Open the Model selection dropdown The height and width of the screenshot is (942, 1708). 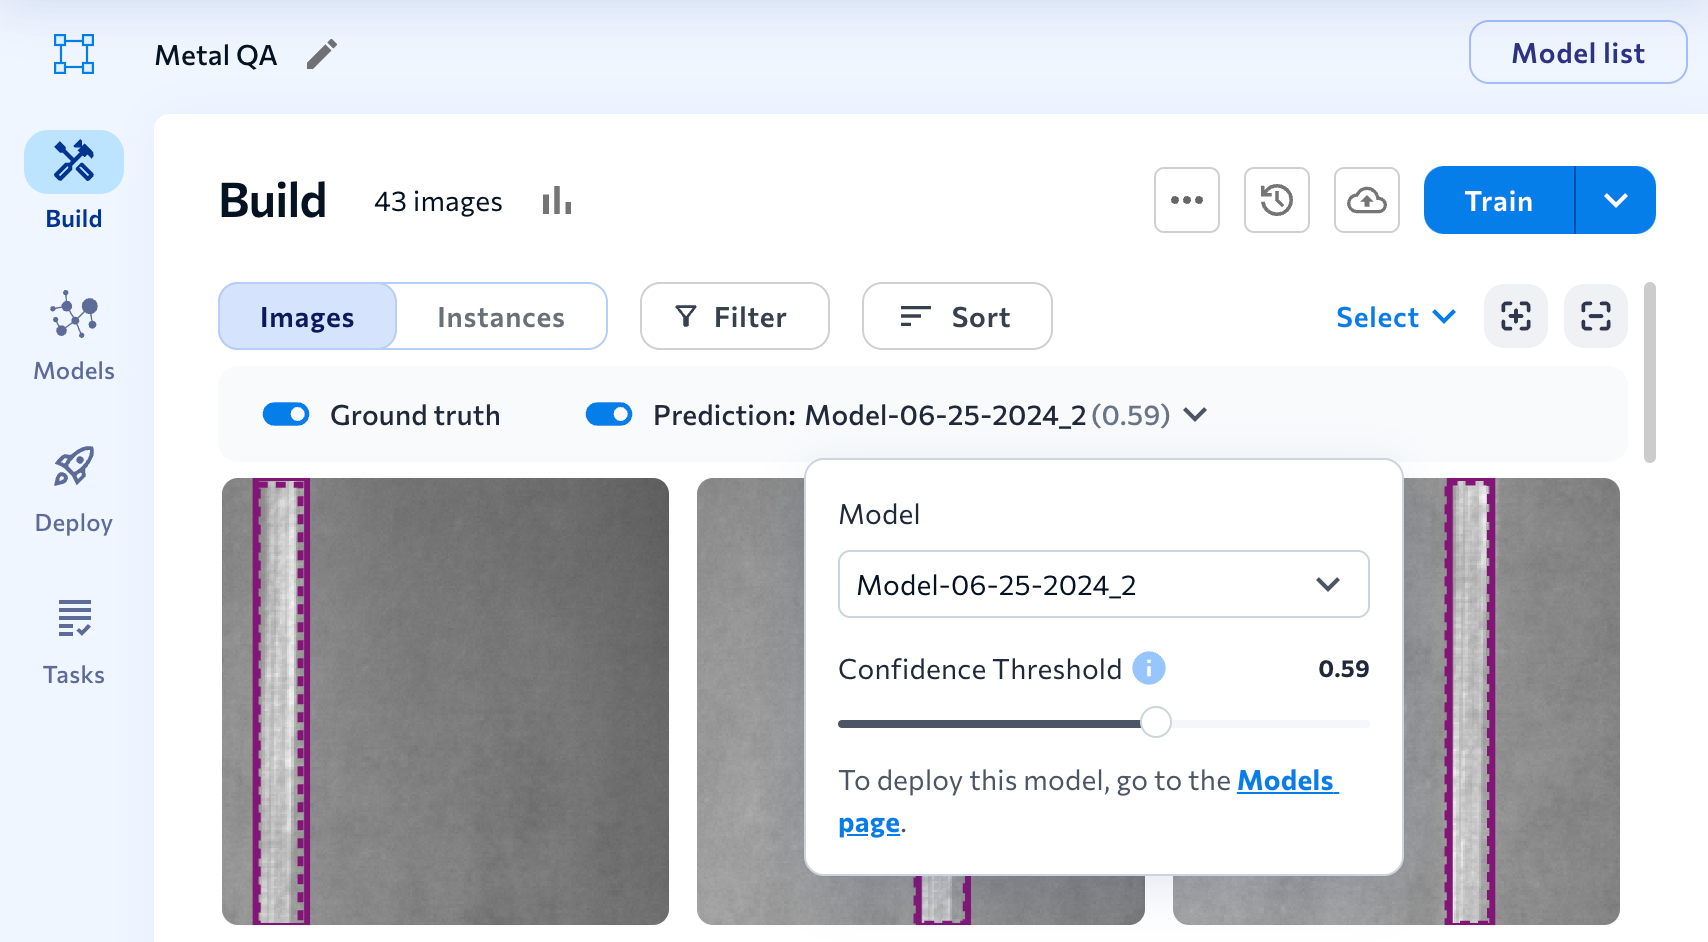1103,584
